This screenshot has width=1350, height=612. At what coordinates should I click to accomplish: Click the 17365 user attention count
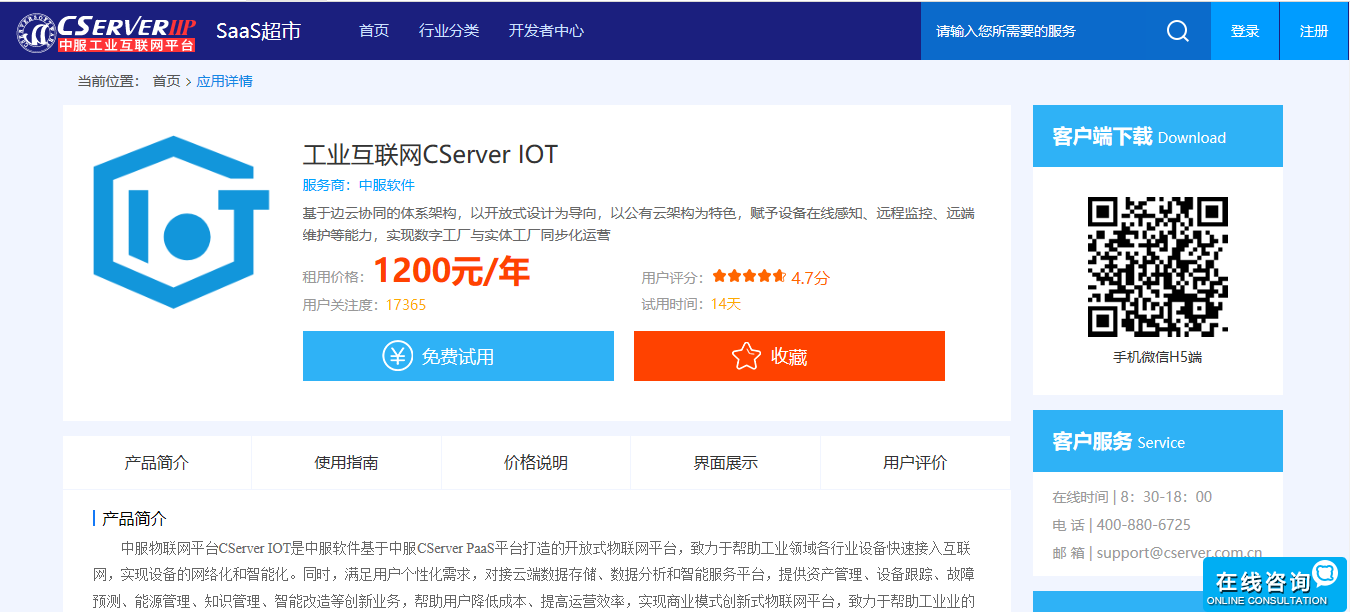406,305
